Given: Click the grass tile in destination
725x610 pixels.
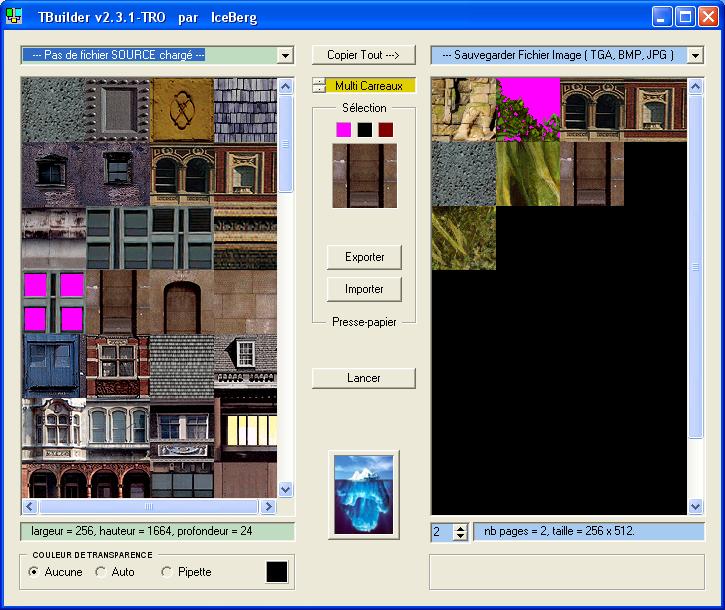Looking at the screenshot, I should click(x=464, y=238).
